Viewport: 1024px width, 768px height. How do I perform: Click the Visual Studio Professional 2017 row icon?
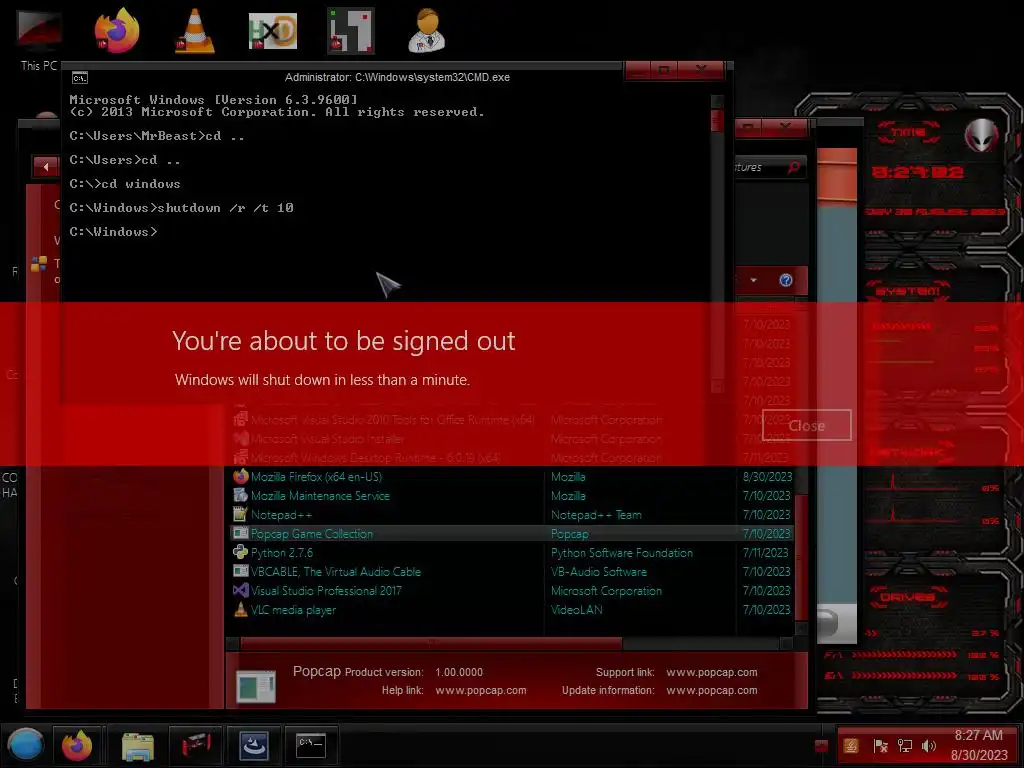pos(240,590)
